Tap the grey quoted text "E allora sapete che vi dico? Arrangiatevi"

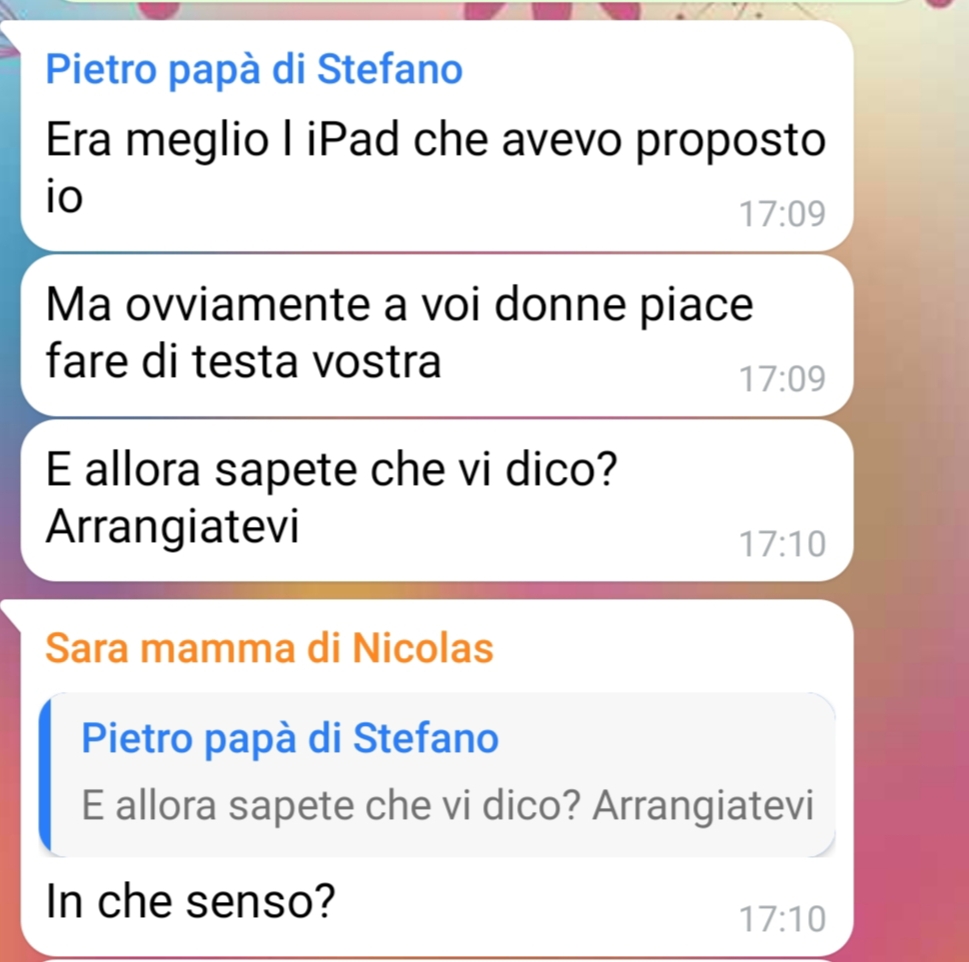tap(447, 806)
